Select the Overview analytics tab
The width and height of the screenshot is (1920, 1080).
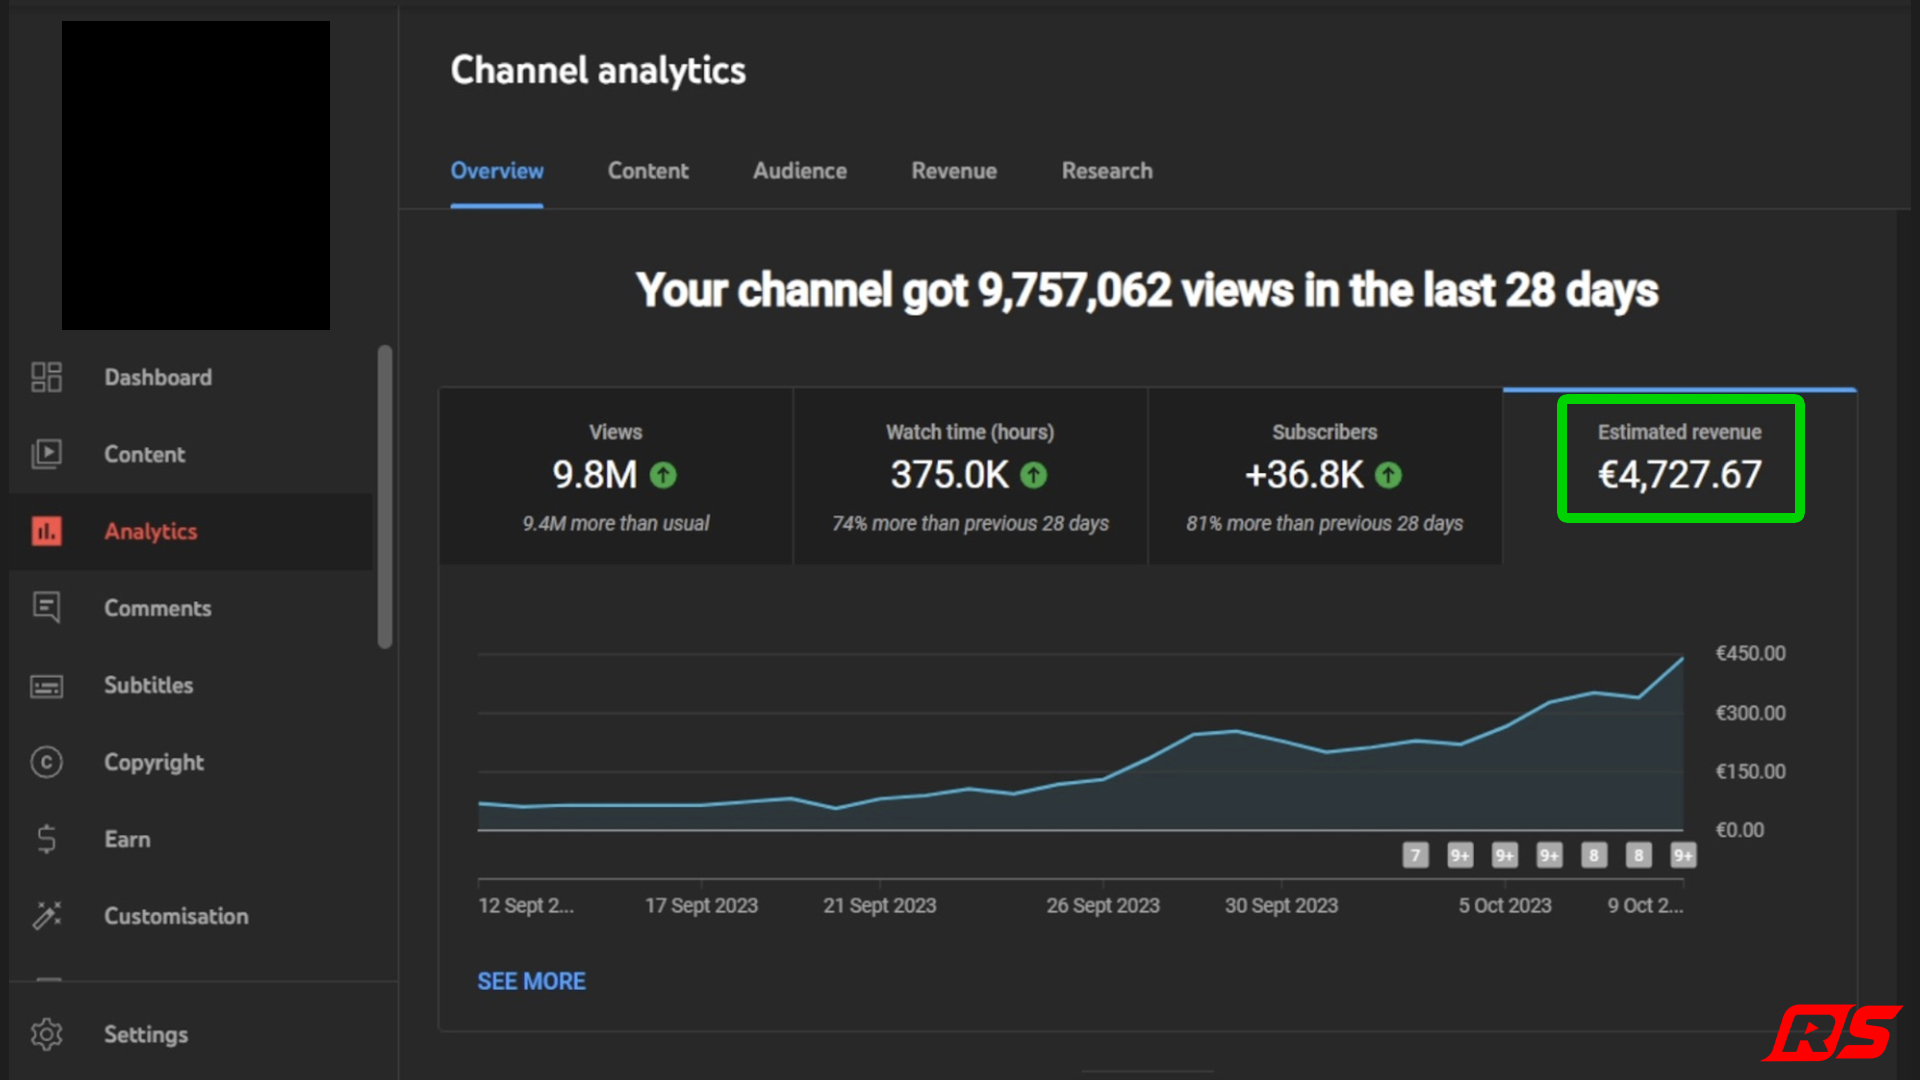497,171
